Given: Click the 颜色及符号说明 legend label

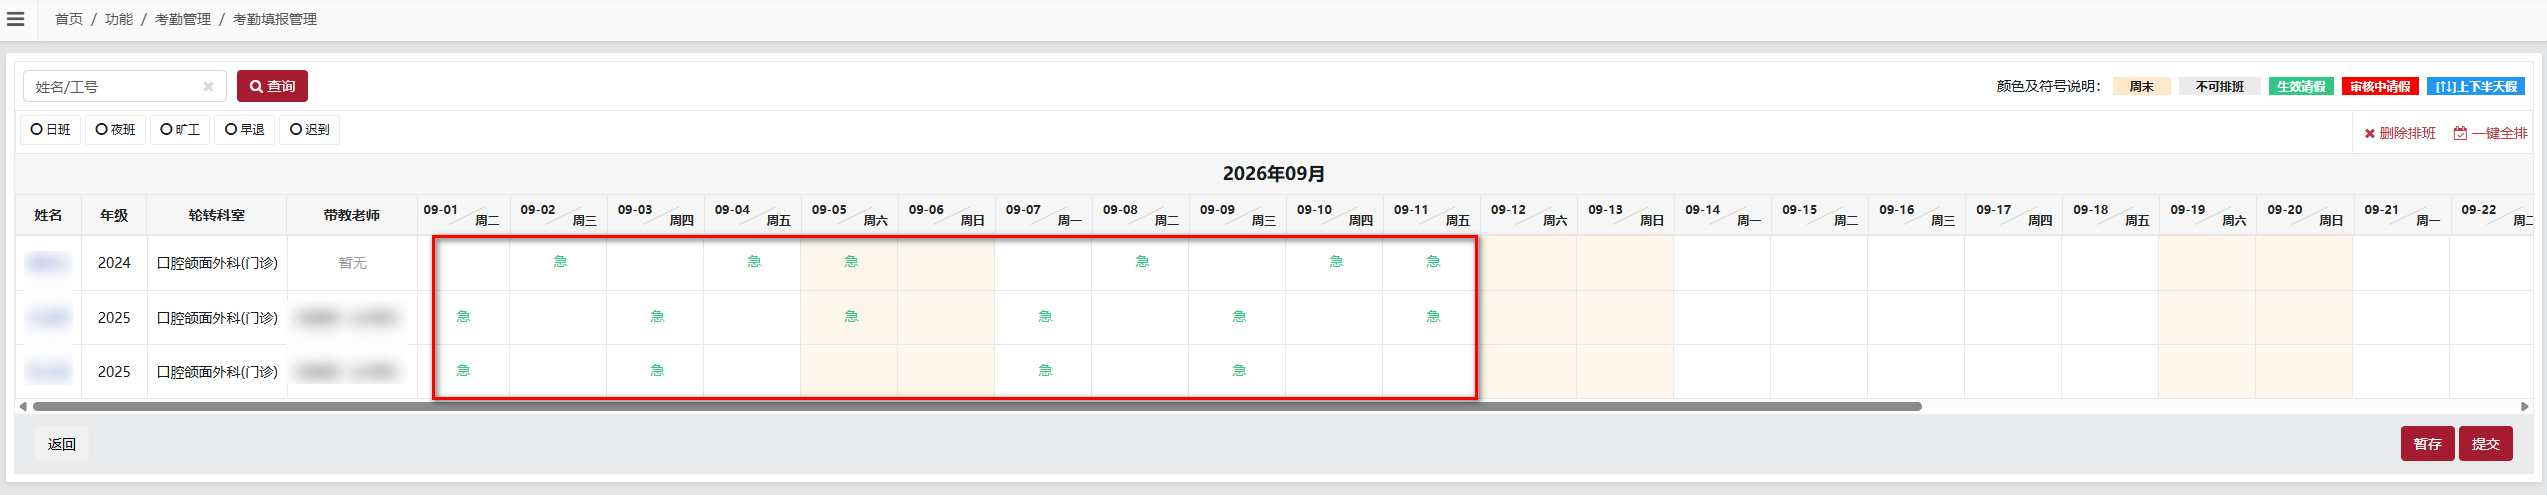Looking at the screenshot, I should [2048, 87].
